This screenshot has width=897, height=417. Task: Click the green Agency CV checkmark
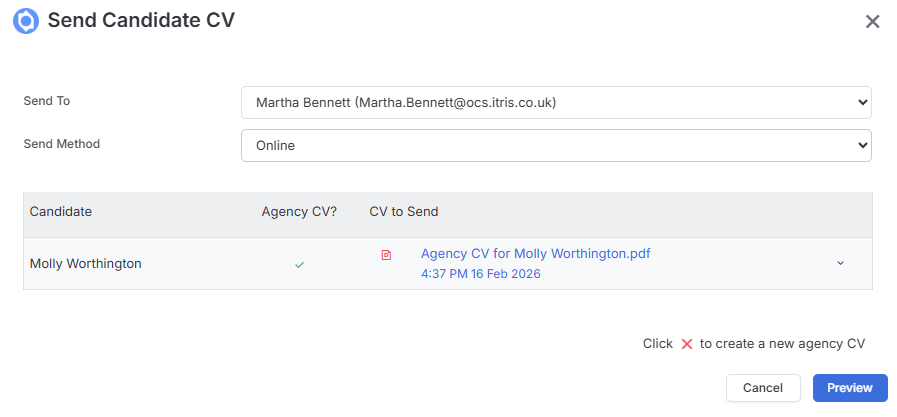pos(299,265)
